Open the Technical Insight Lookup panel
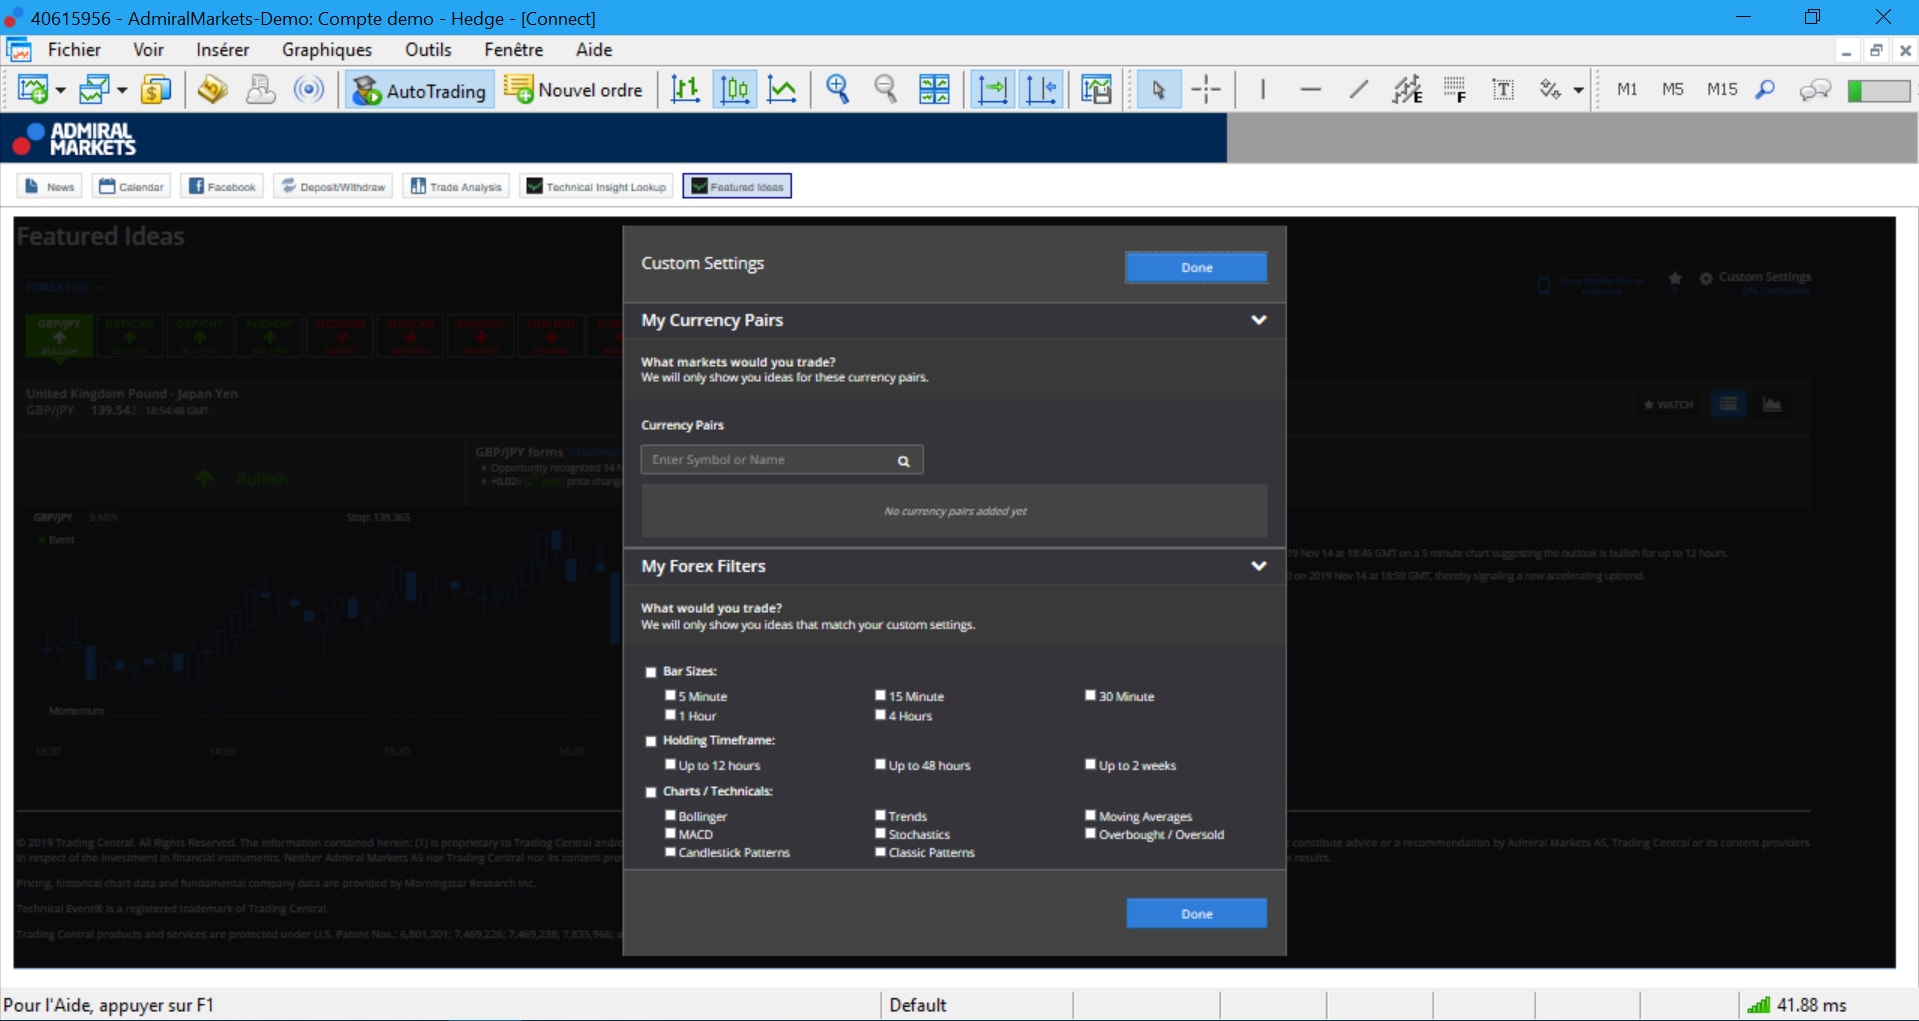 (595, 185)
